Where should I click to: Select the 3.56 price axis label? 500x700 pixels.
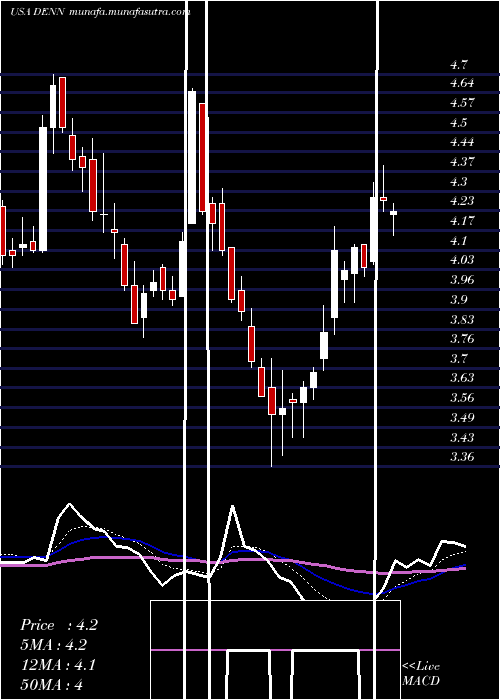[x=462, y=398]
